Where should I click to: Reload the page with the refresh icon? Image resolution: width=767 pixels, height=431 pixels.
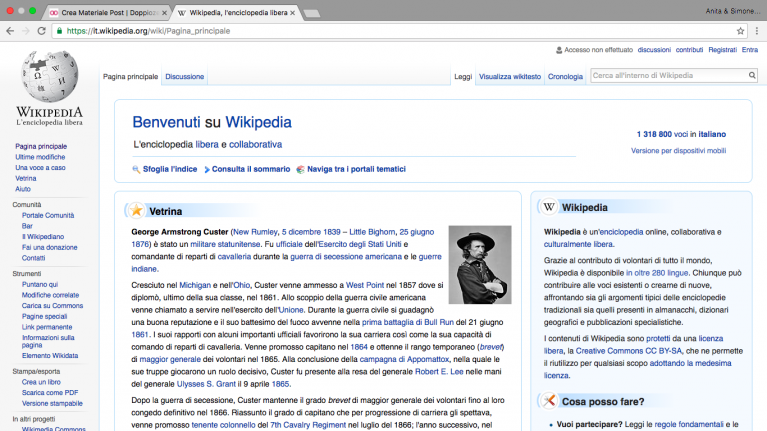click(41, 31)
